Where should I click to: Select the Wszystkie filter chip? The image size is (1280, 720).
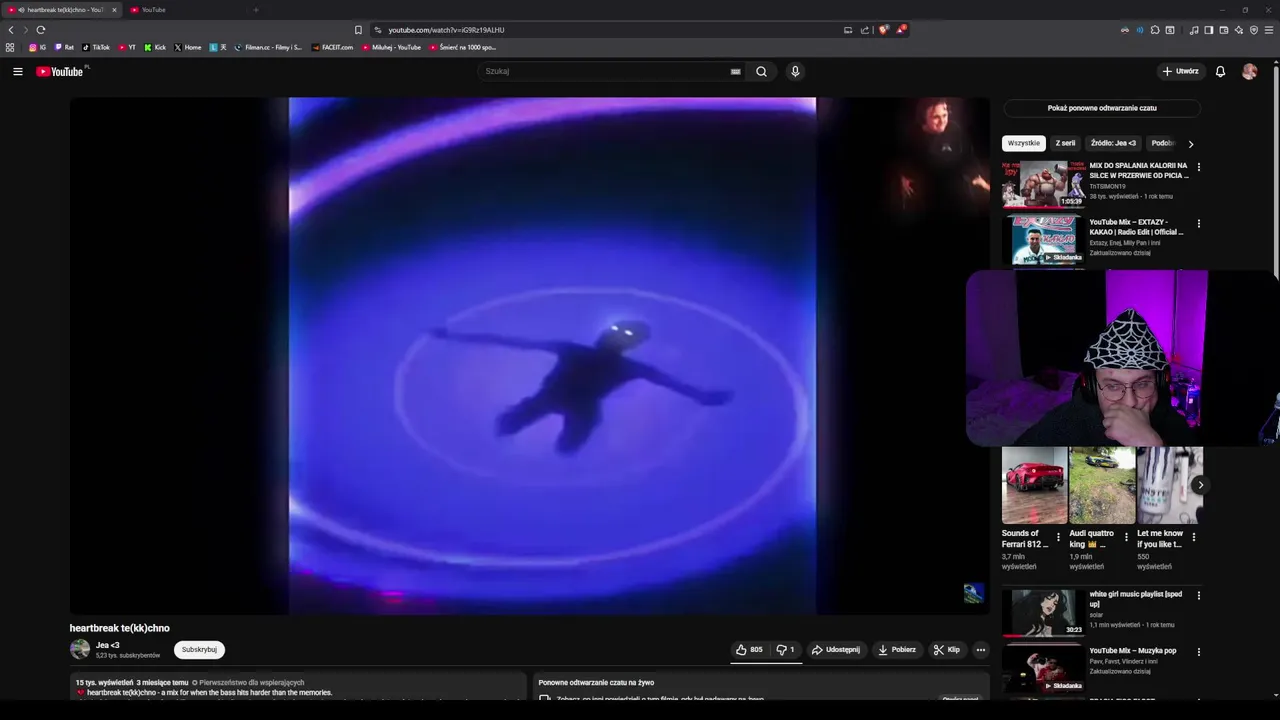tap(1023, 143)
